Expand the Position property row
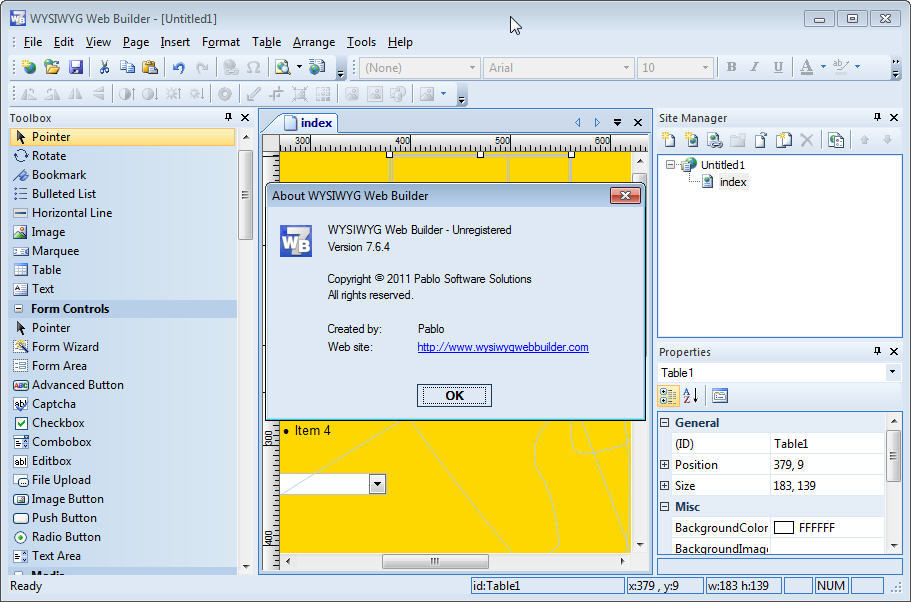The image size is (911, 602). [x=667, y=464]
